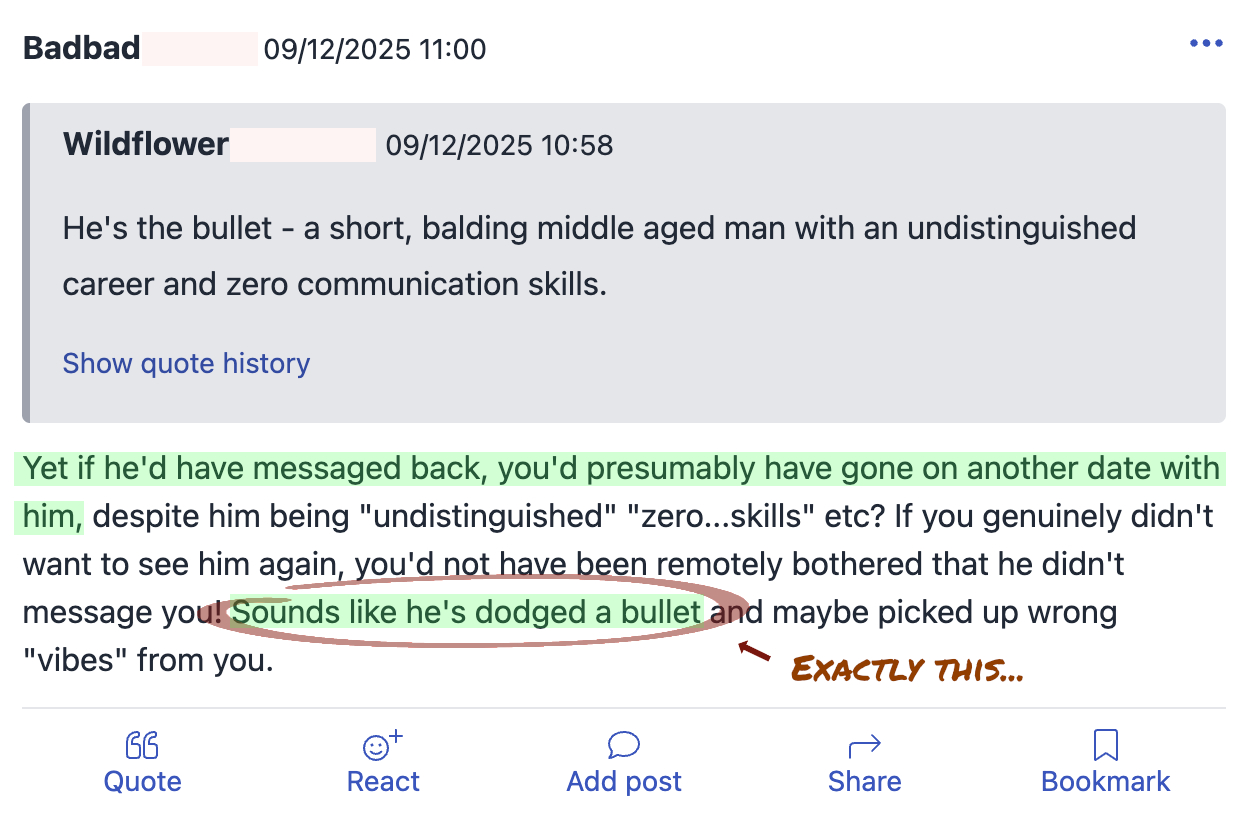Click the timestamp 09/12/2025 10:58
The image size is (1252, 814).
(x=498, y=145)
